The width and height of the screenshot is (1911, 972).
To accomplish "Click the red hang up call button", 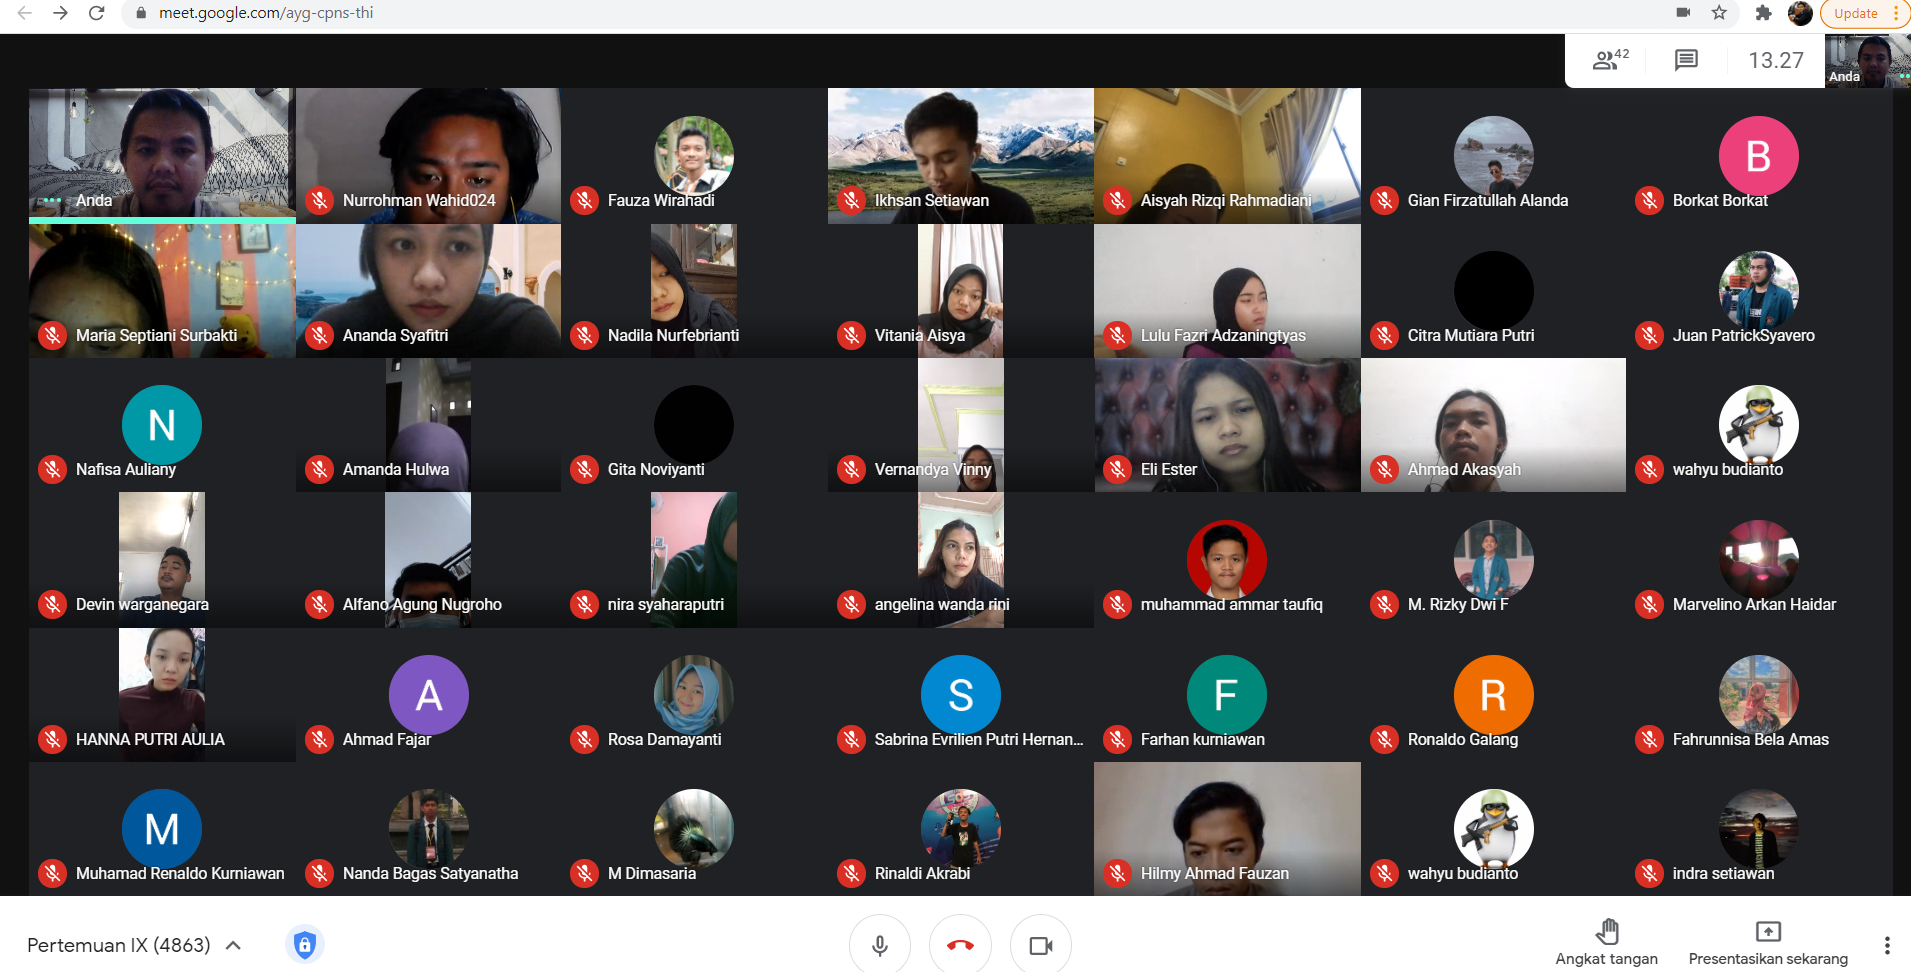I will pyautogui.click(x=960, y=945).
